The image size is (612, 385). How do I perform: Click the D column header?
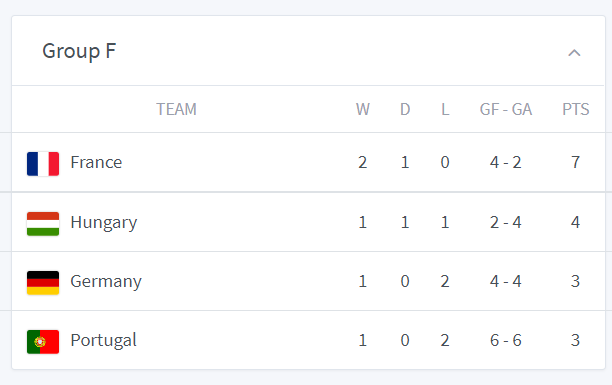[405, 109]
